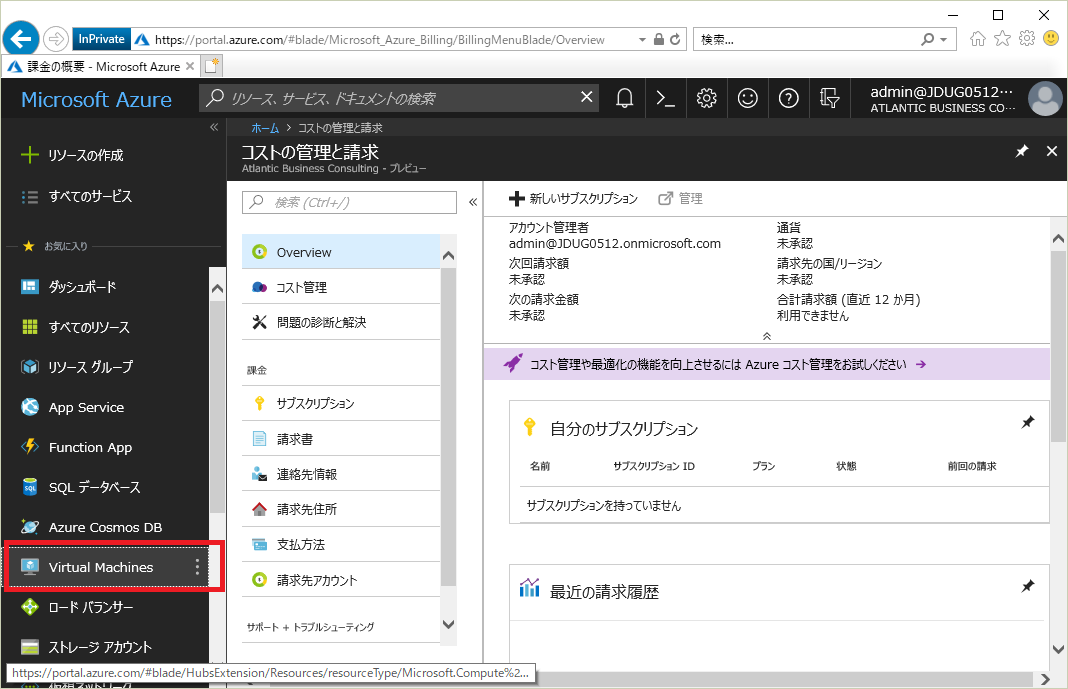The image size is (1068, 689).
Task: Click the browser forward arrow
Action: click(x=56, y=39)
